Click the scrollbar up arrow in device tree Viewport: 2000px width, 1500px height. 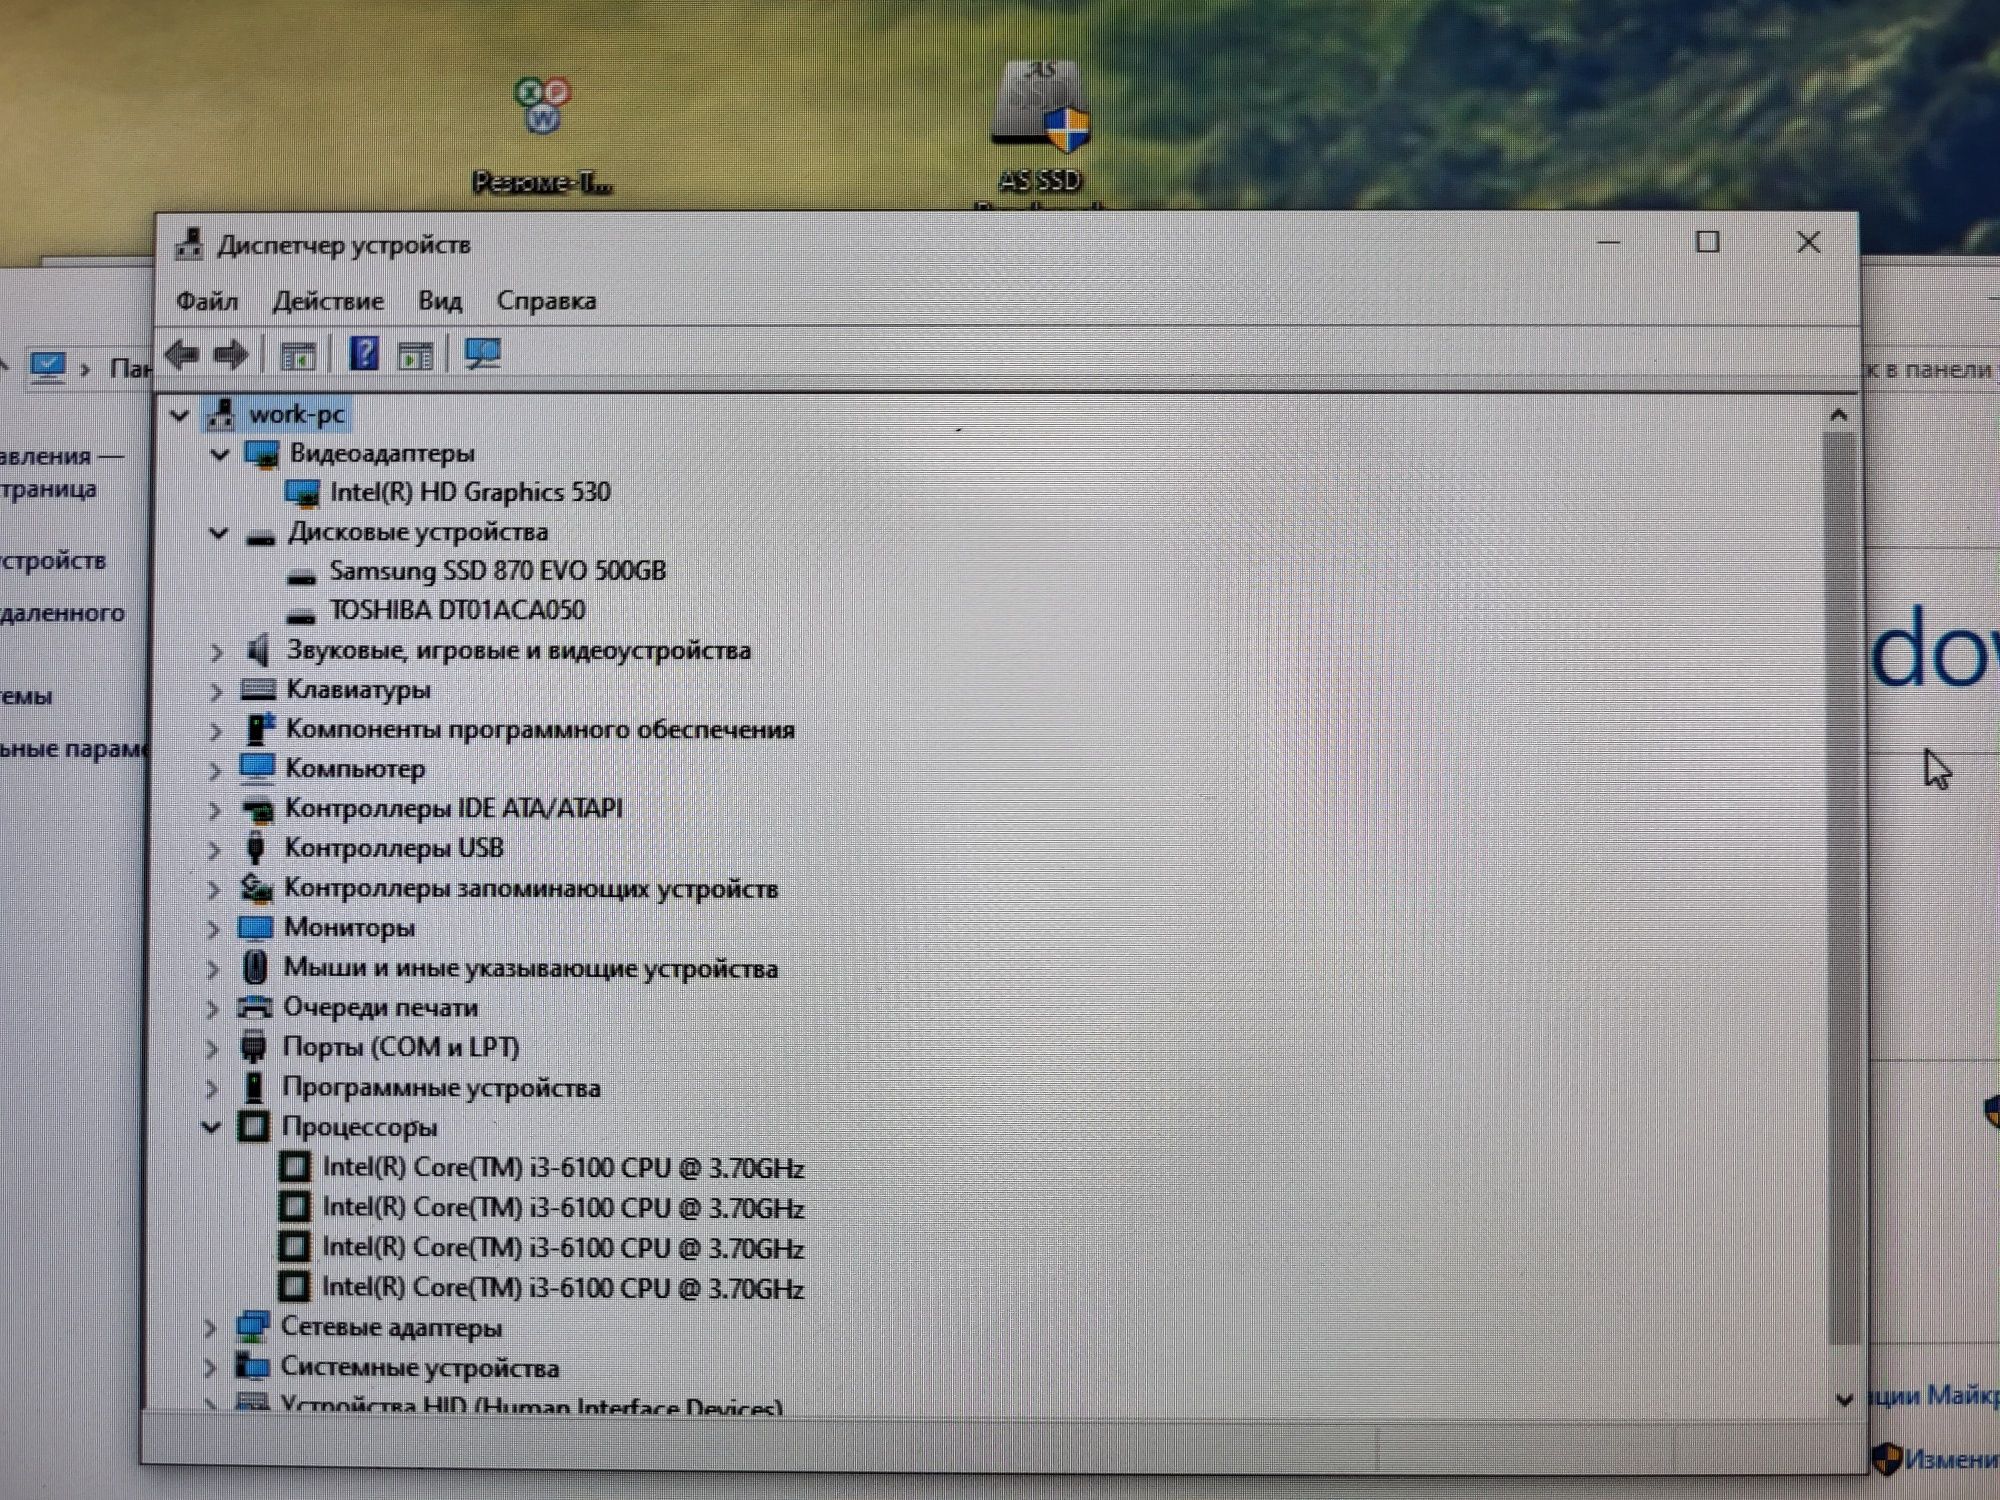click(1838, 415)
